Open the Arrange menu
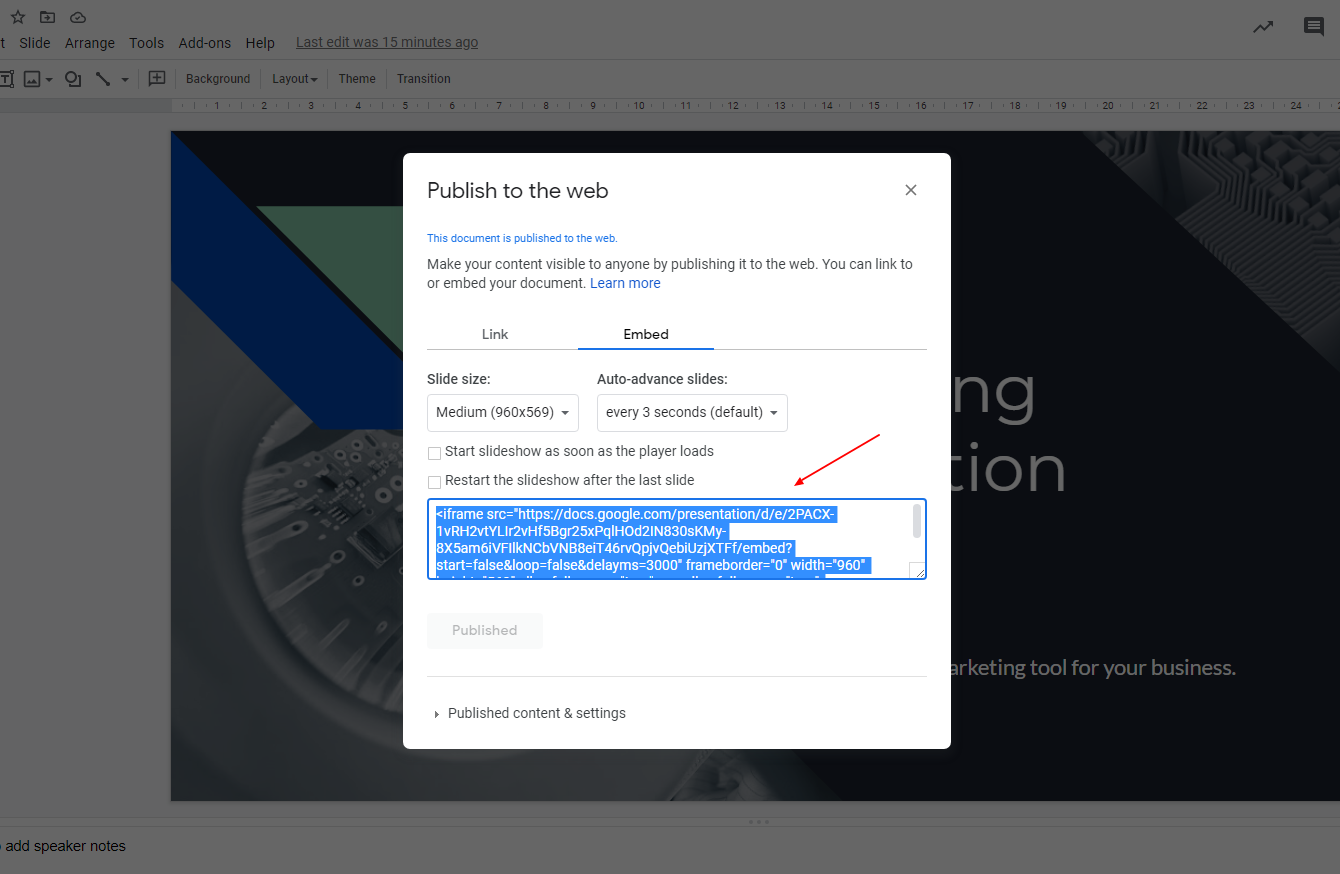The image size is (1340, 874). [x=90, y=43]
